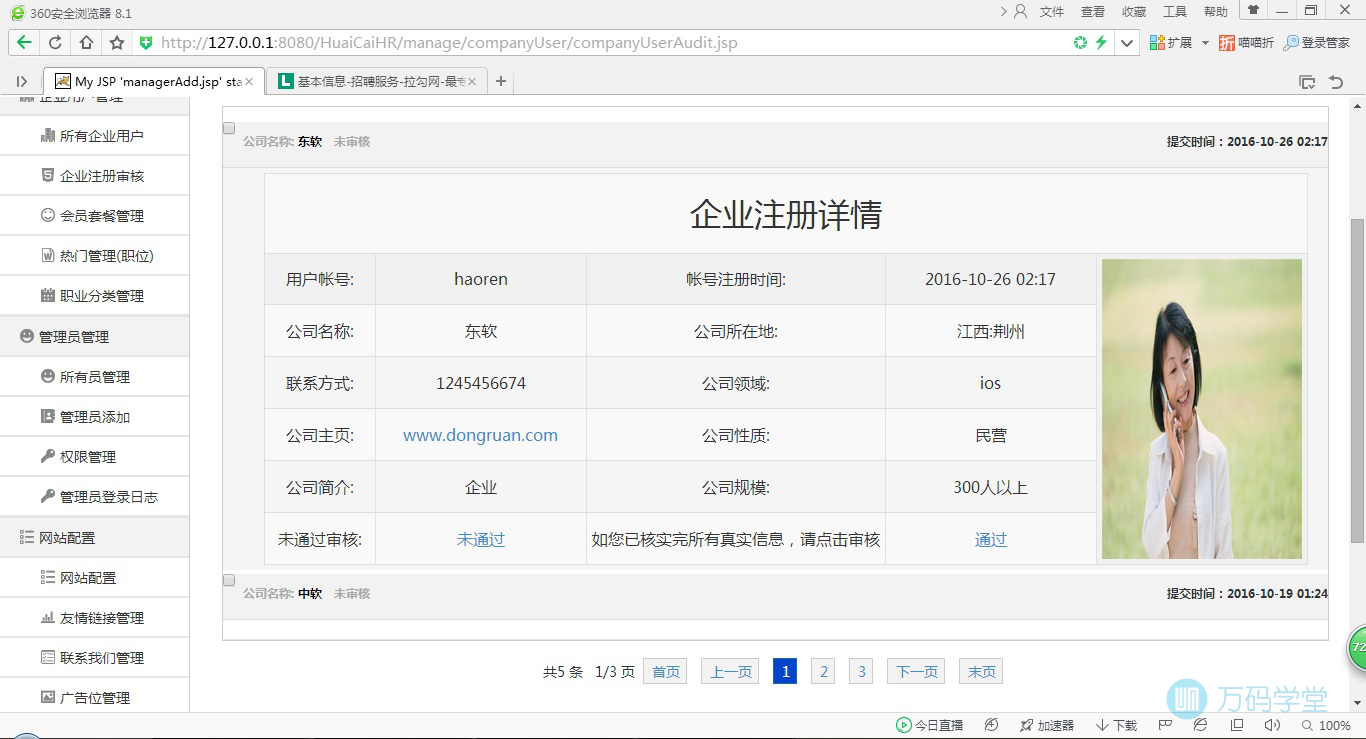Click the 未通过 reject link

click(481, 540)
